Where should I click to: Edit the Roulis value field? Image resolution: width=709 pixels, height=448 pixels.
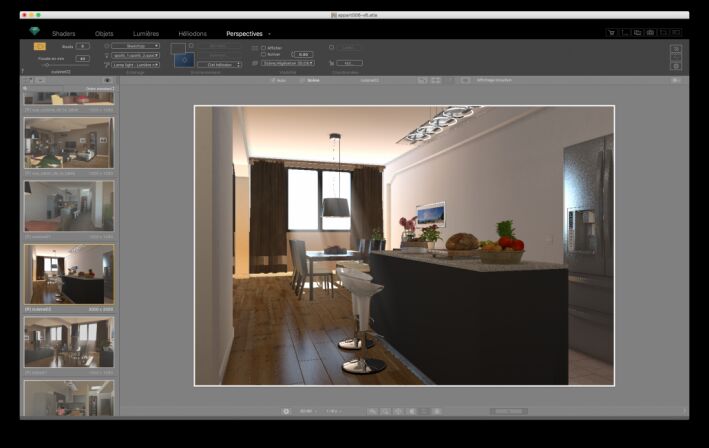pyautogui.click(x=83, y=46)
